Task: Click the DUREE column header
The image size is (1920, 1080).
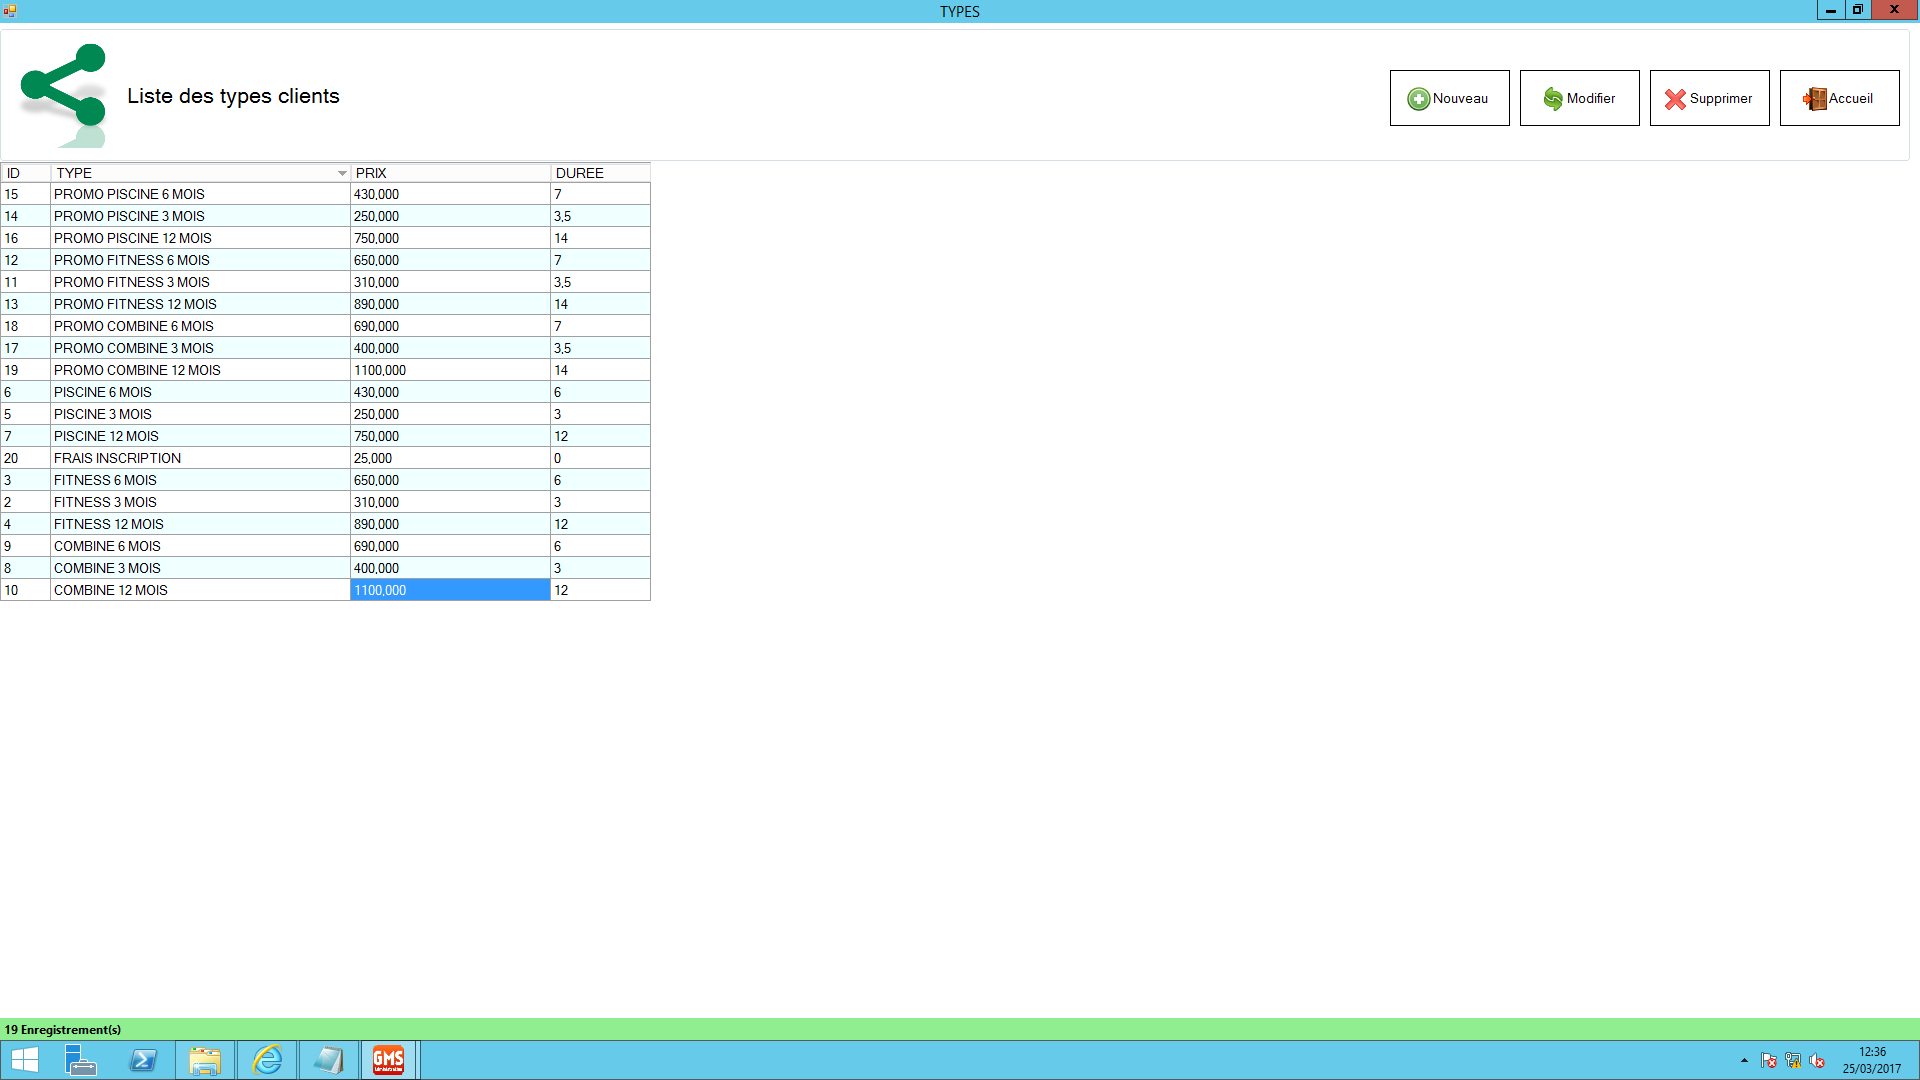Action: point(600,173)
